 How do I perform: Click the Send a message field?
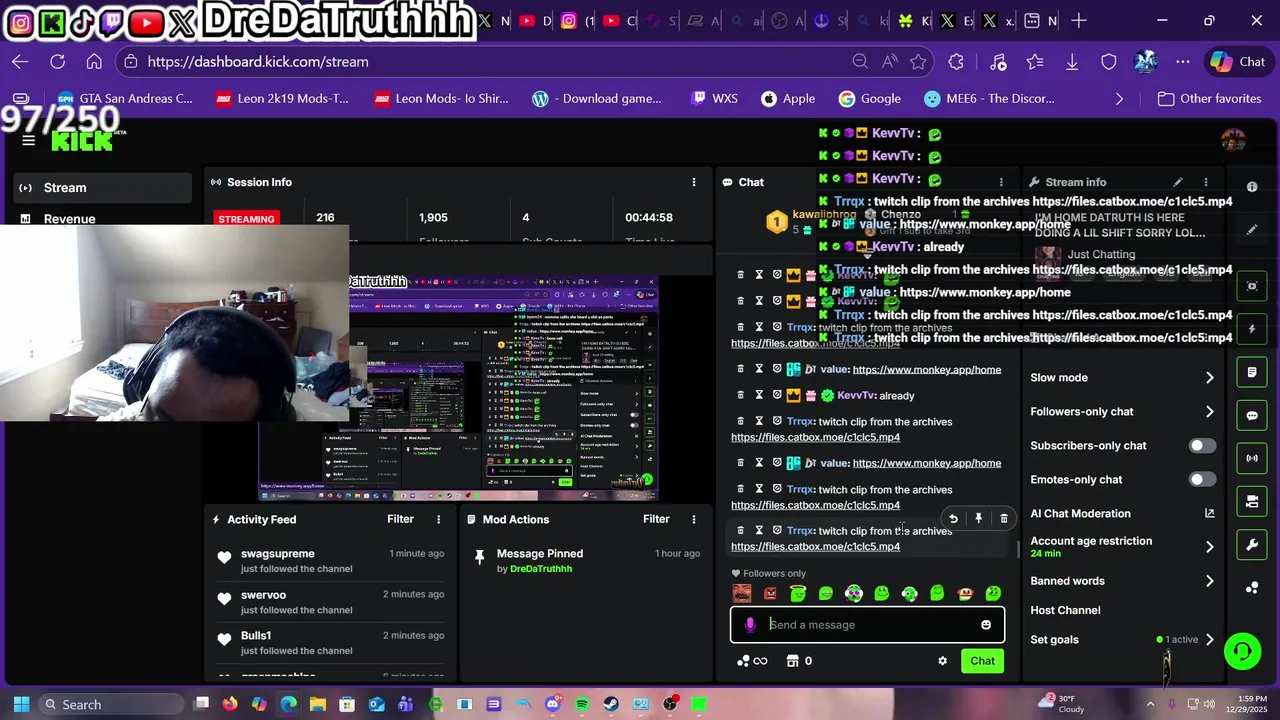[x=868, y=625]
